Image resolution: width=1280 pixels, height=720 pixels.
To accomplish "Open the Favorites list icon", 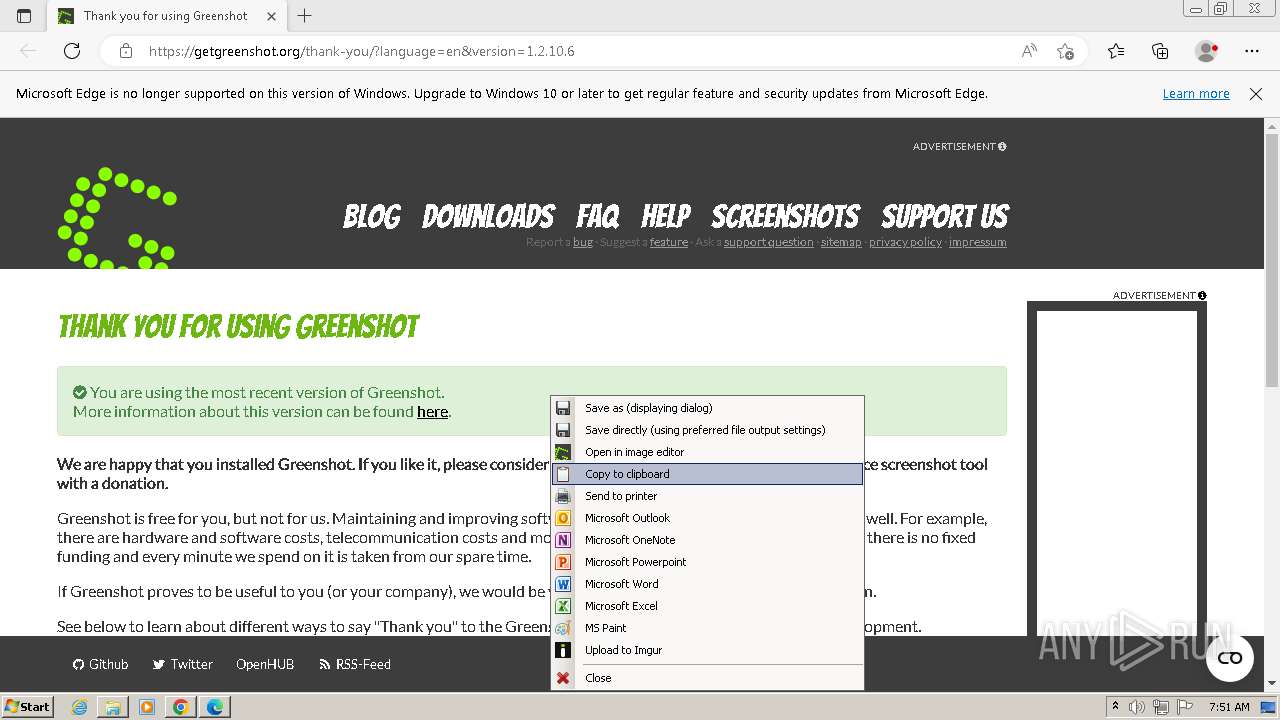I will coord(1116,51).
